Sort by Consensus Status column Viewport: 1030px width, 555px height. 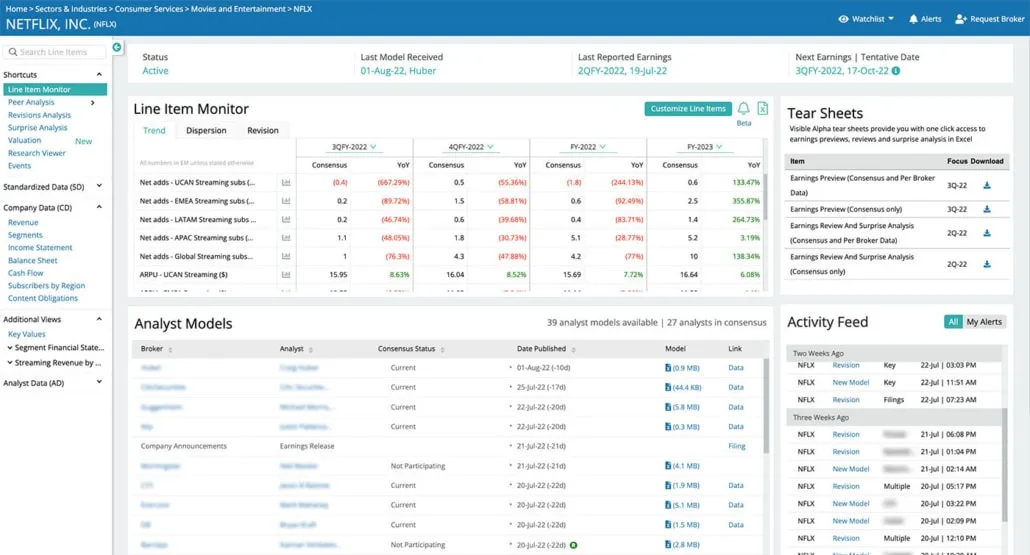(x=442, y=349)
